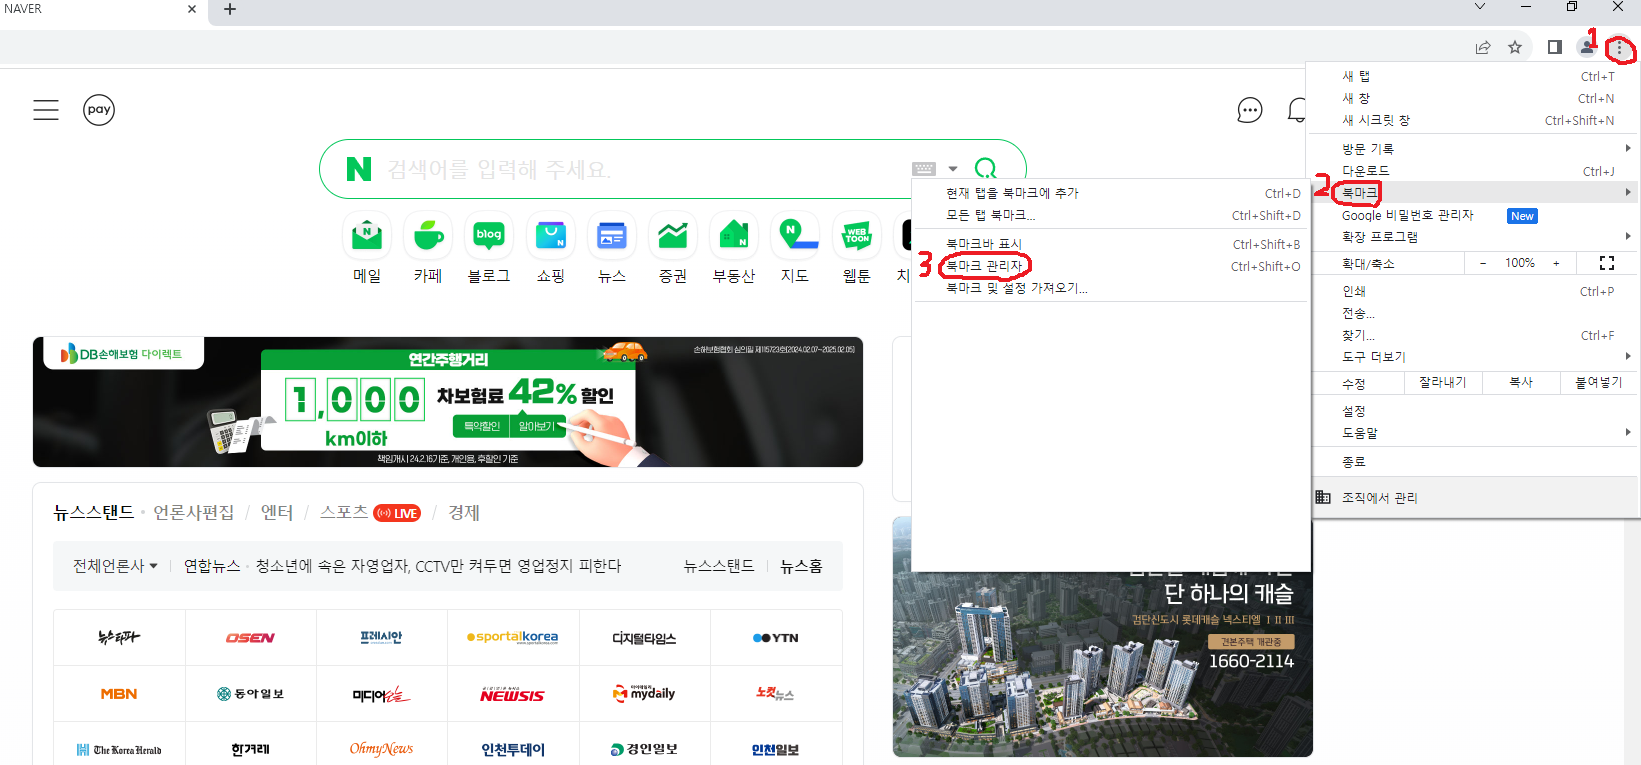The image size is (1641, 765).
Task: Select 북마크 및 설정 가져오기...
Action: pos(1110,288)
